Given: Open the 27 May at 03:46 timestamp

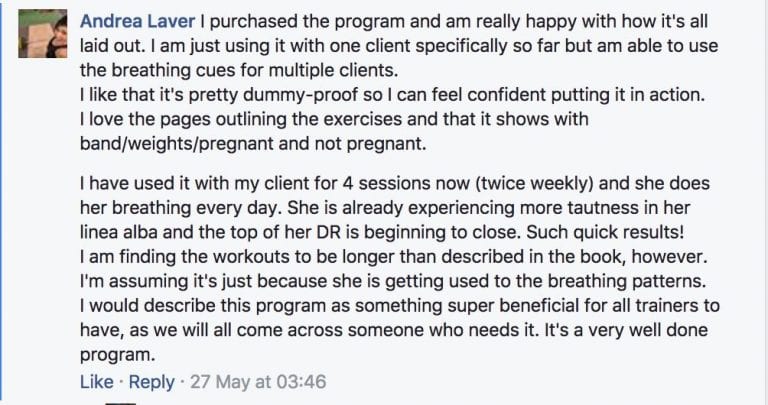Looking at the screenshot, I should click(258, 382).
